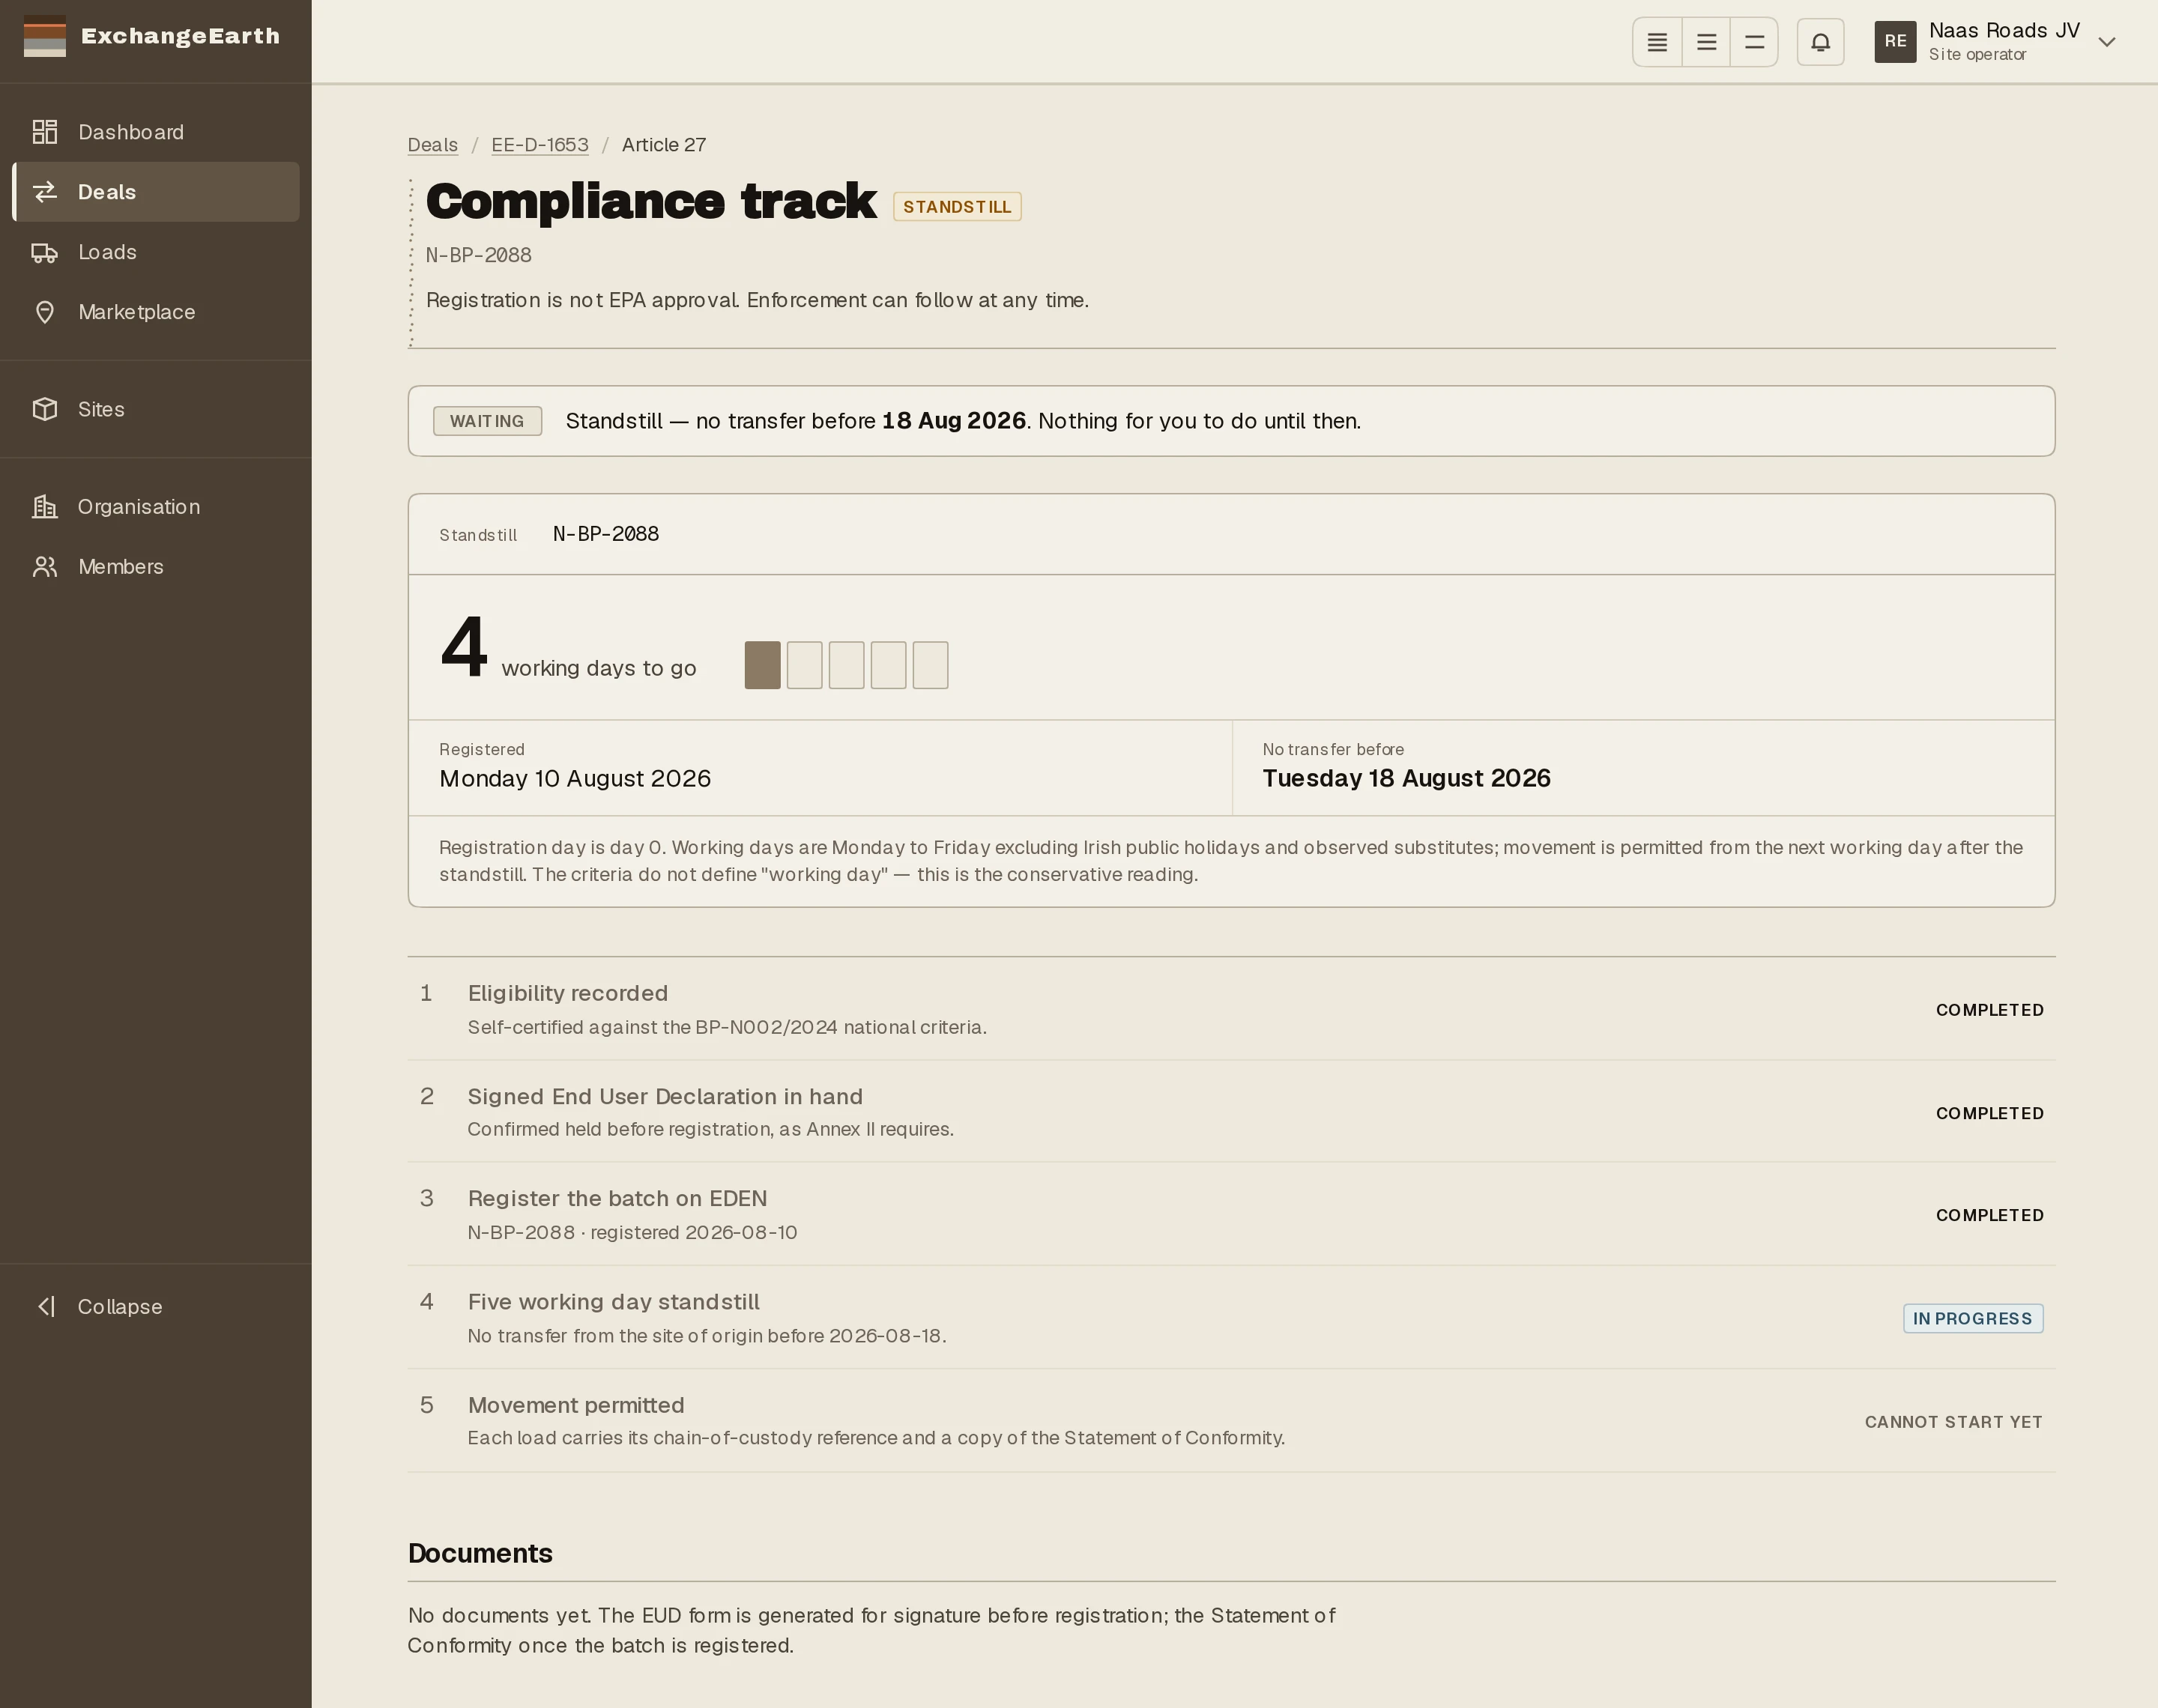Click the filled standstill progress square

pyautogui.click(x=763, y=665)
